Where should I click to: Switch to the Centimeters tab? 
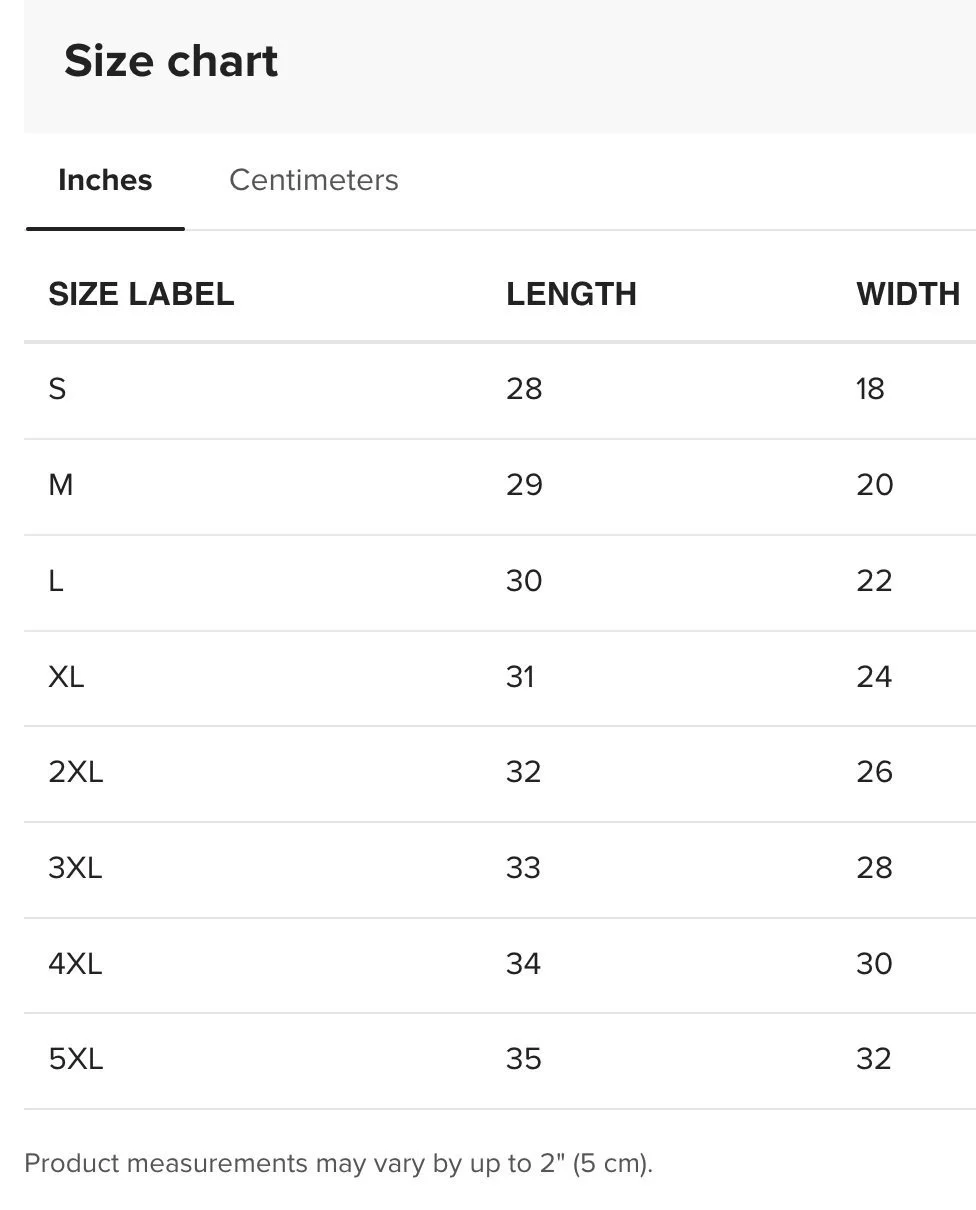(313, 180)
